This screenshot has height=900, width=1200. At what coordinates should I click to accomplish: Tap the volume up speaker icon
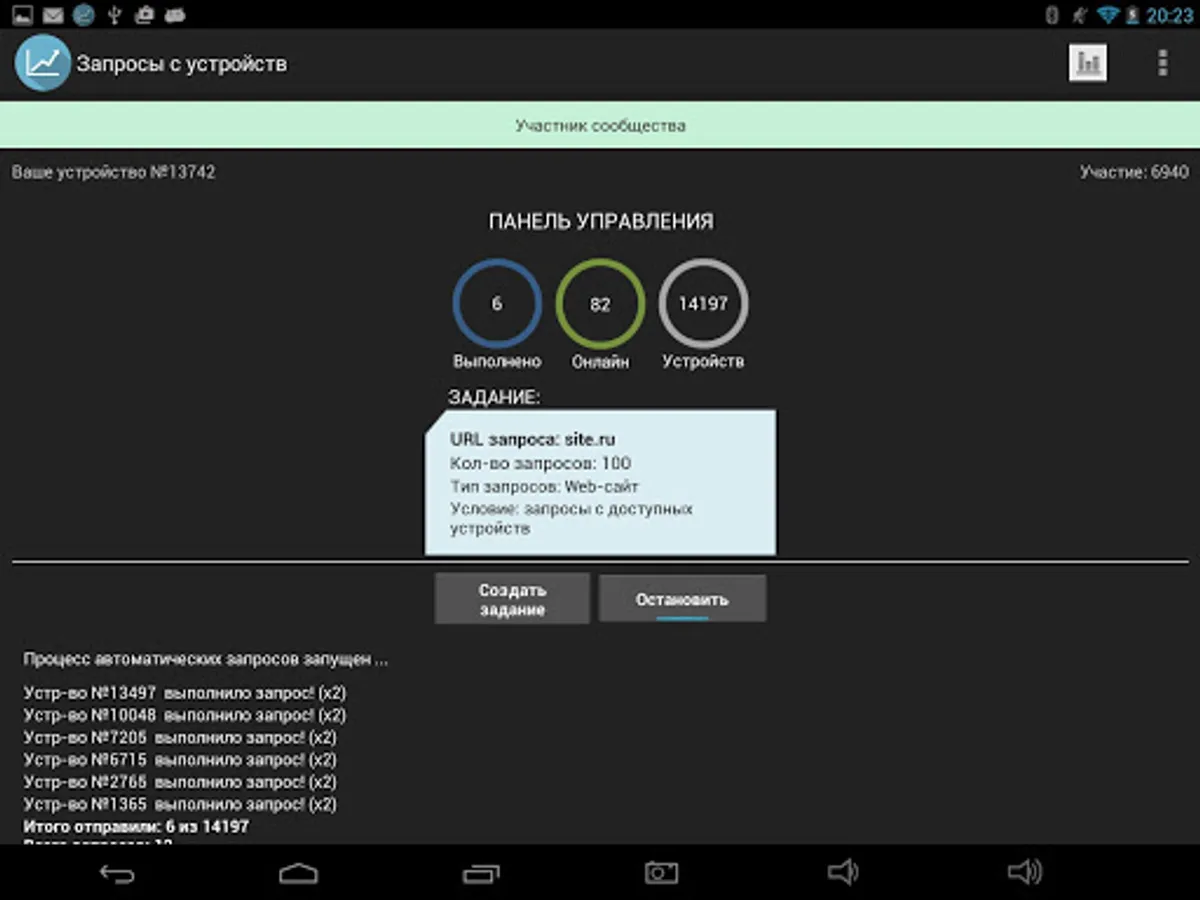point(1024,873)
